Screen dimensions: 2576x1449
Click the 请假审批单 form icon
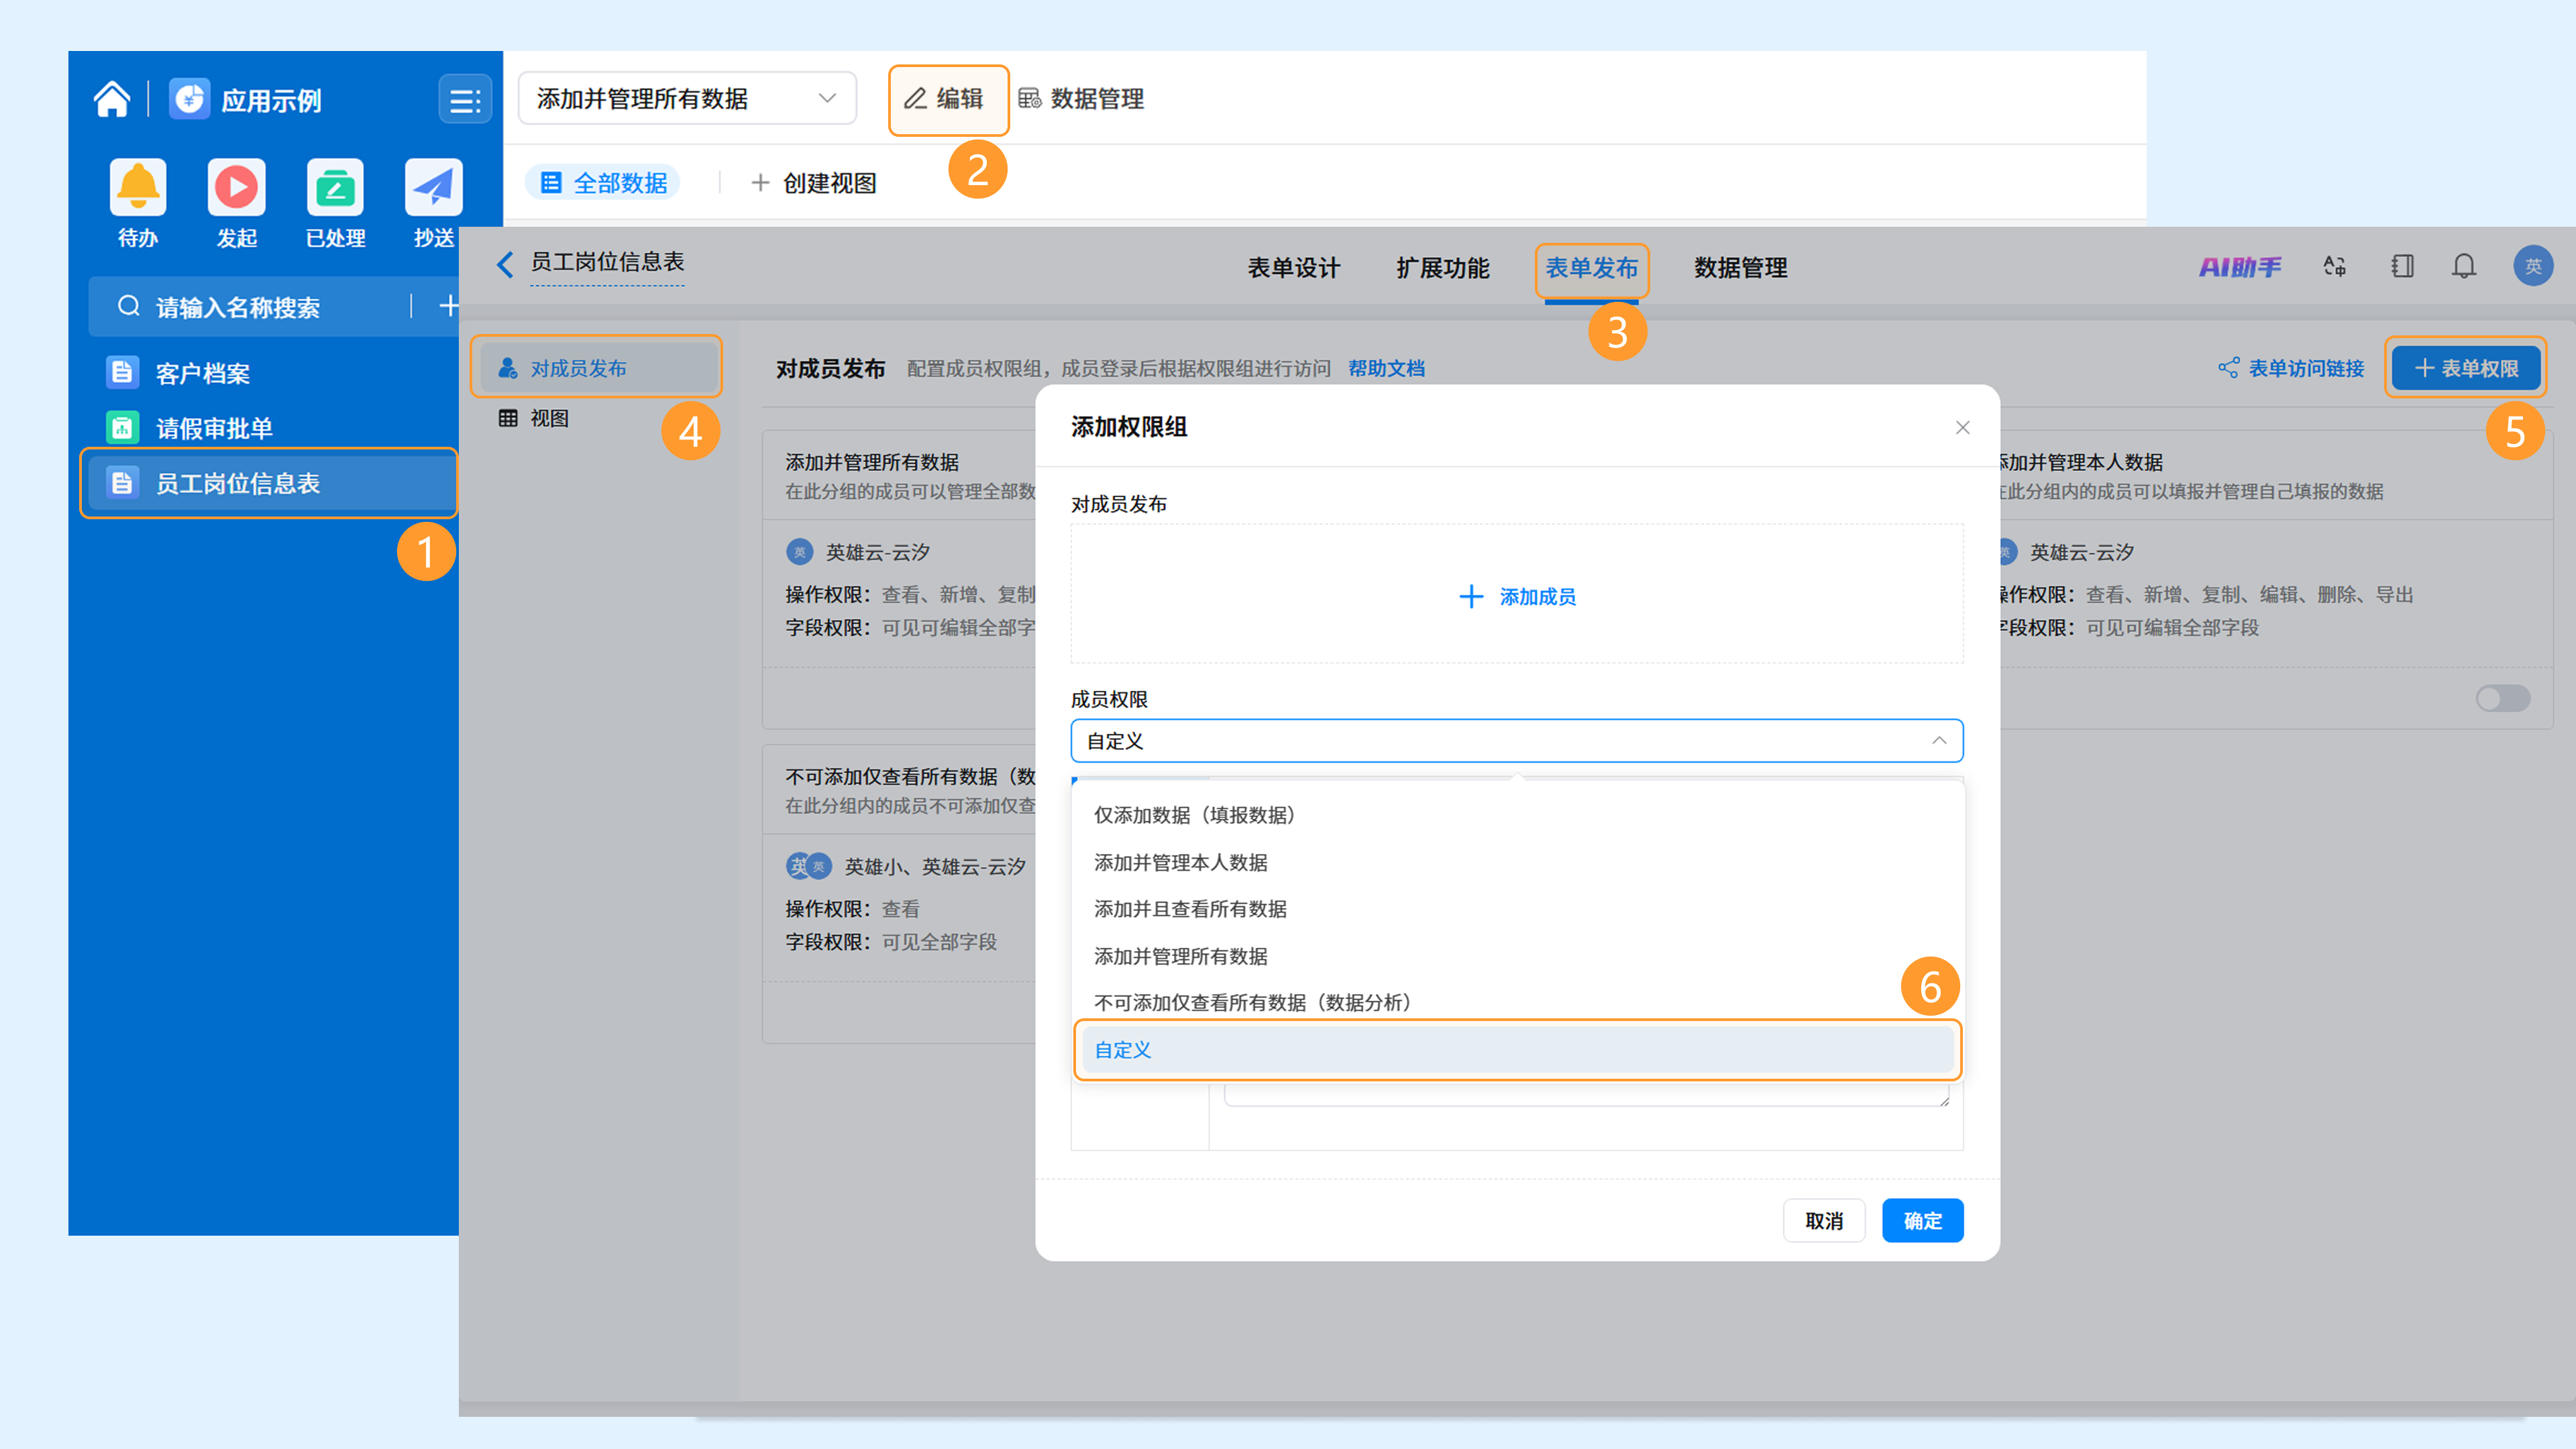(x=122, y=427)
